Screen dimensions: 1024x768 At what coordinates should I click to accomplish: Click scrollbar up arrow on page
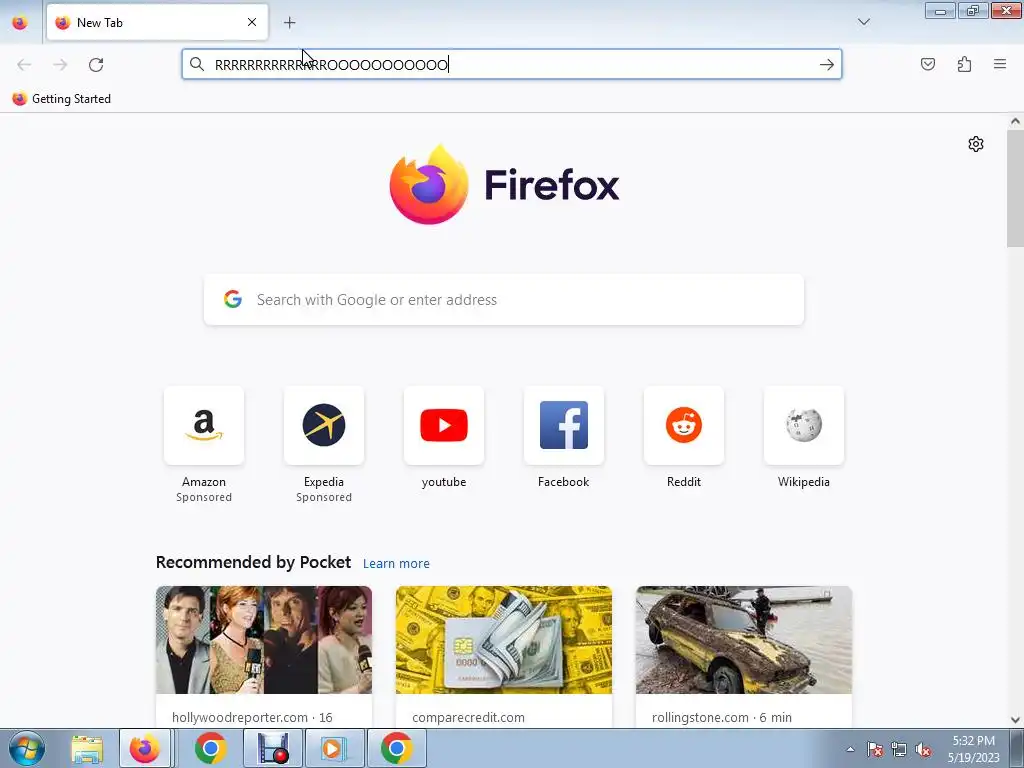[x=1015, y=121]
